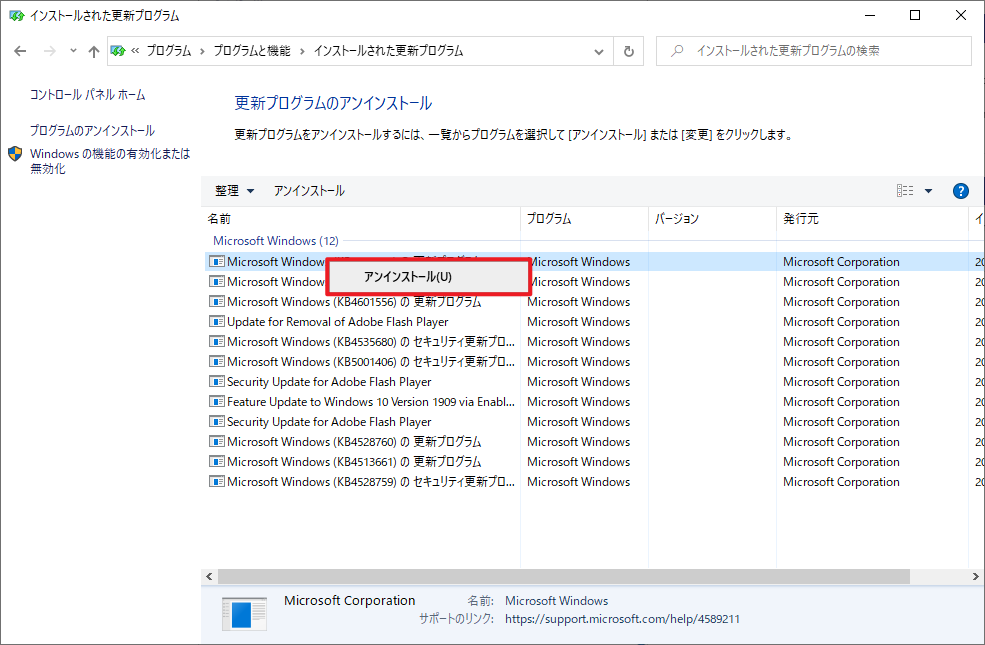
Task: Click the scrollbar left arrow
Action: [x=209, y=577]
